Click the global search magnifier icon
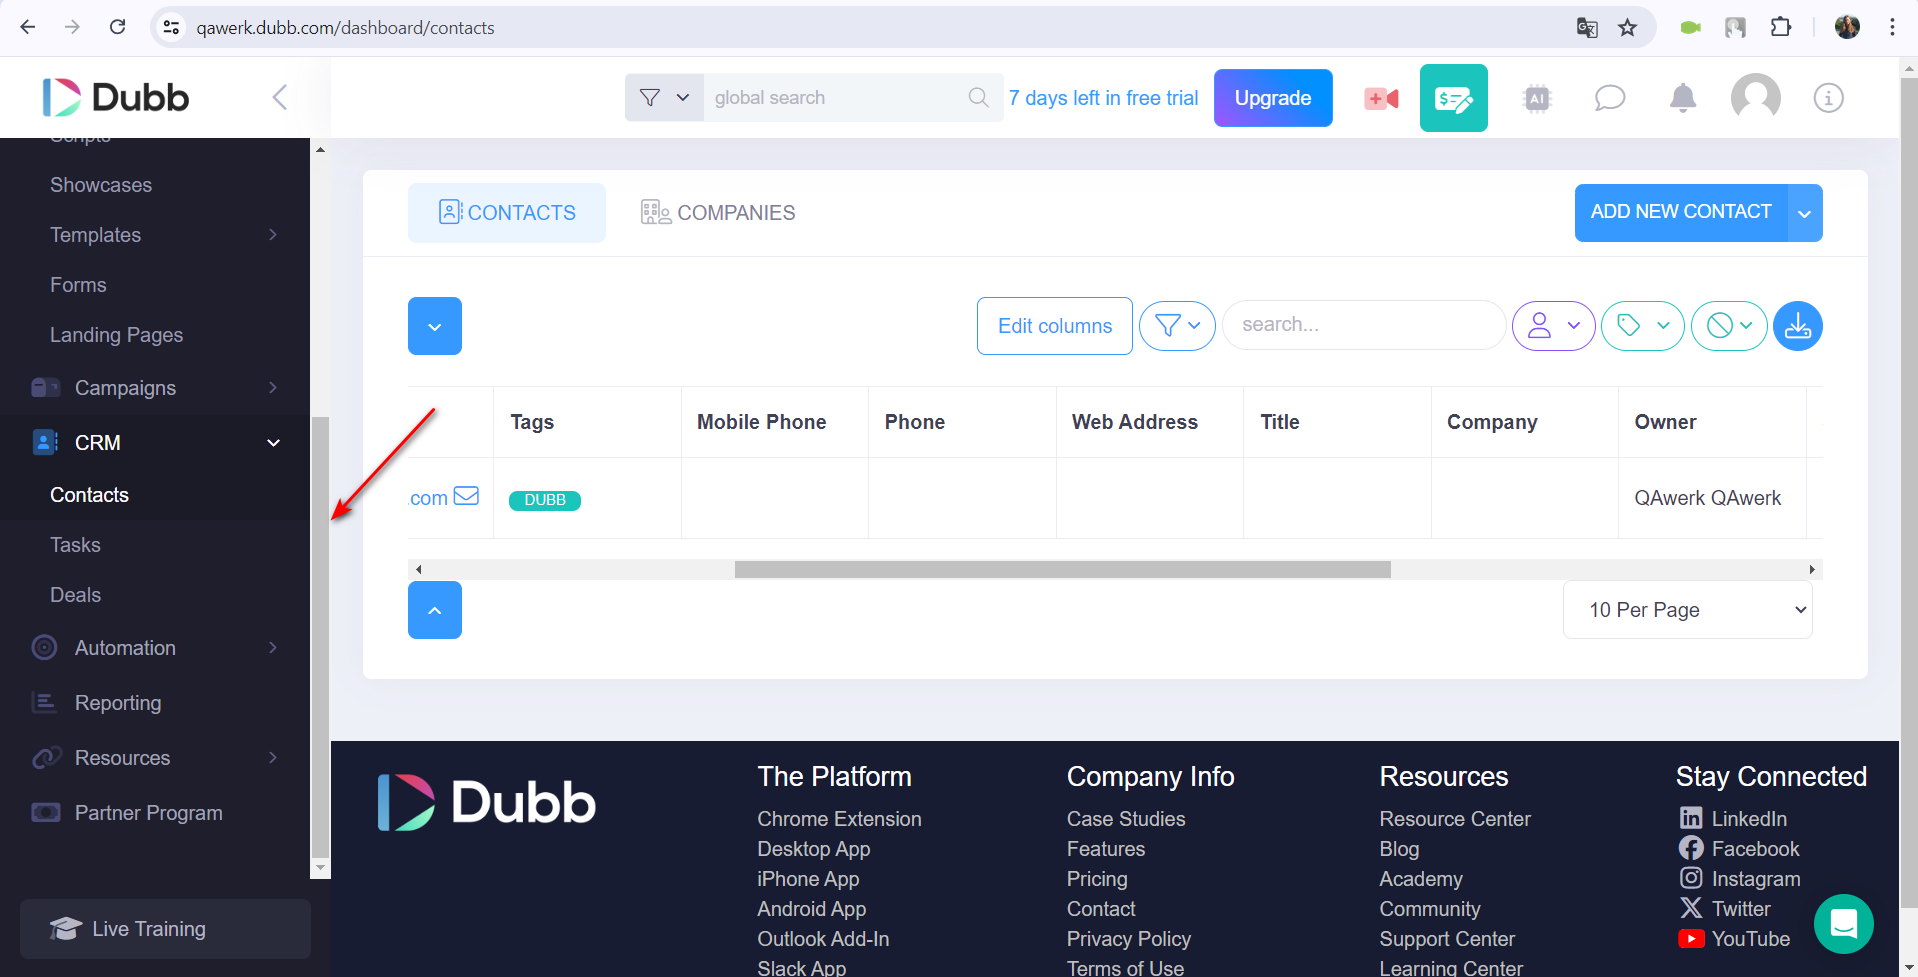This screenshot has width=1918, height=977. point(978,97)
